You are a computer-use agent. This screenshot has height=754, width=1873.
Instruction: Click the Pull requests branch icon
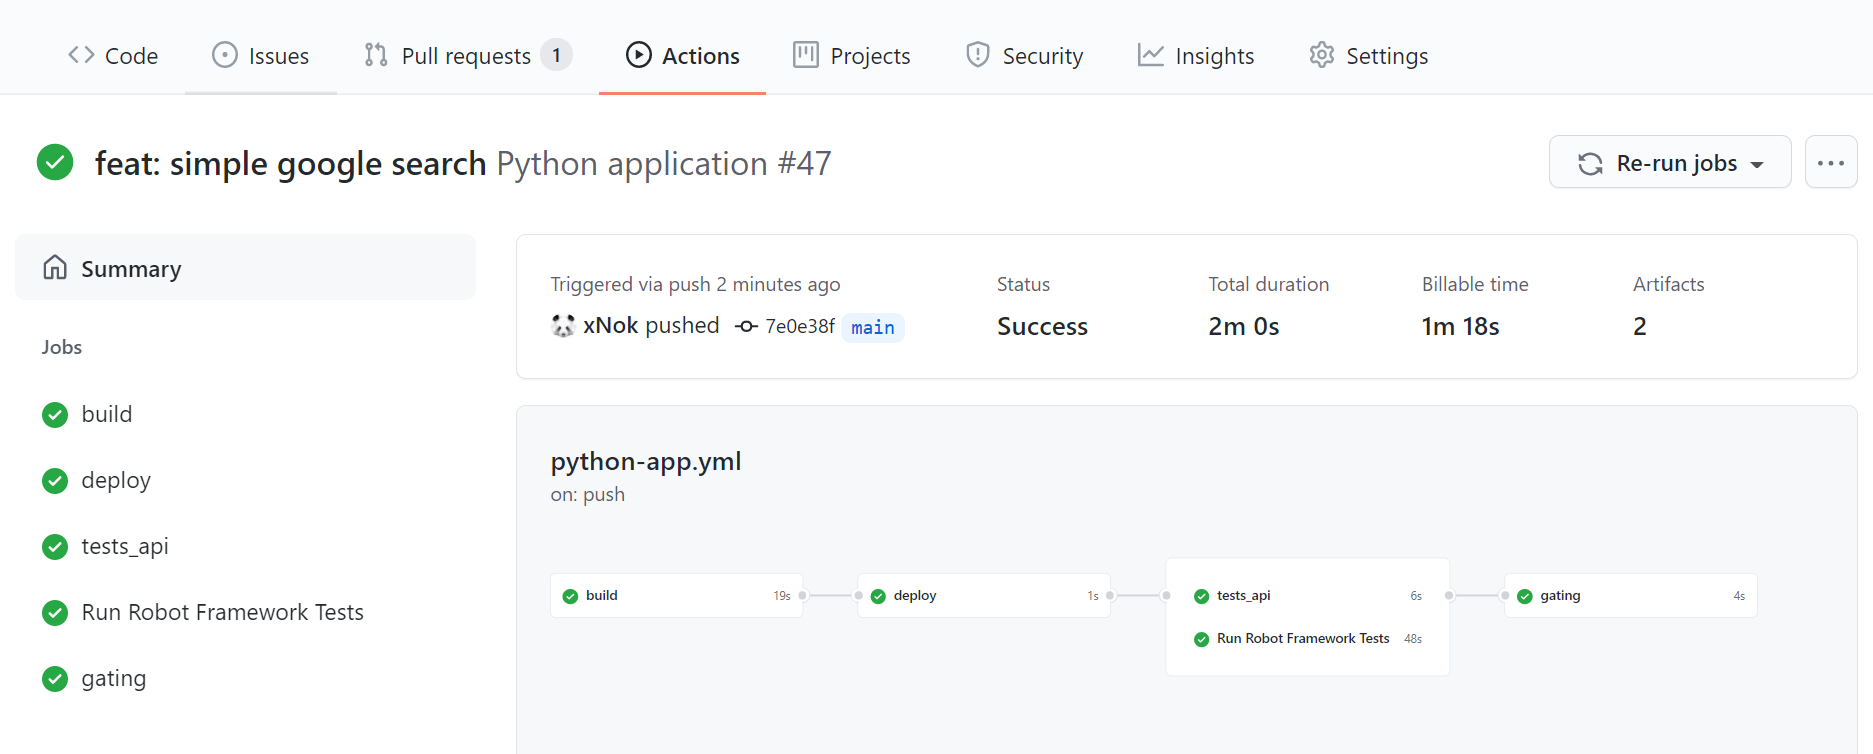[x=376, y=55]
